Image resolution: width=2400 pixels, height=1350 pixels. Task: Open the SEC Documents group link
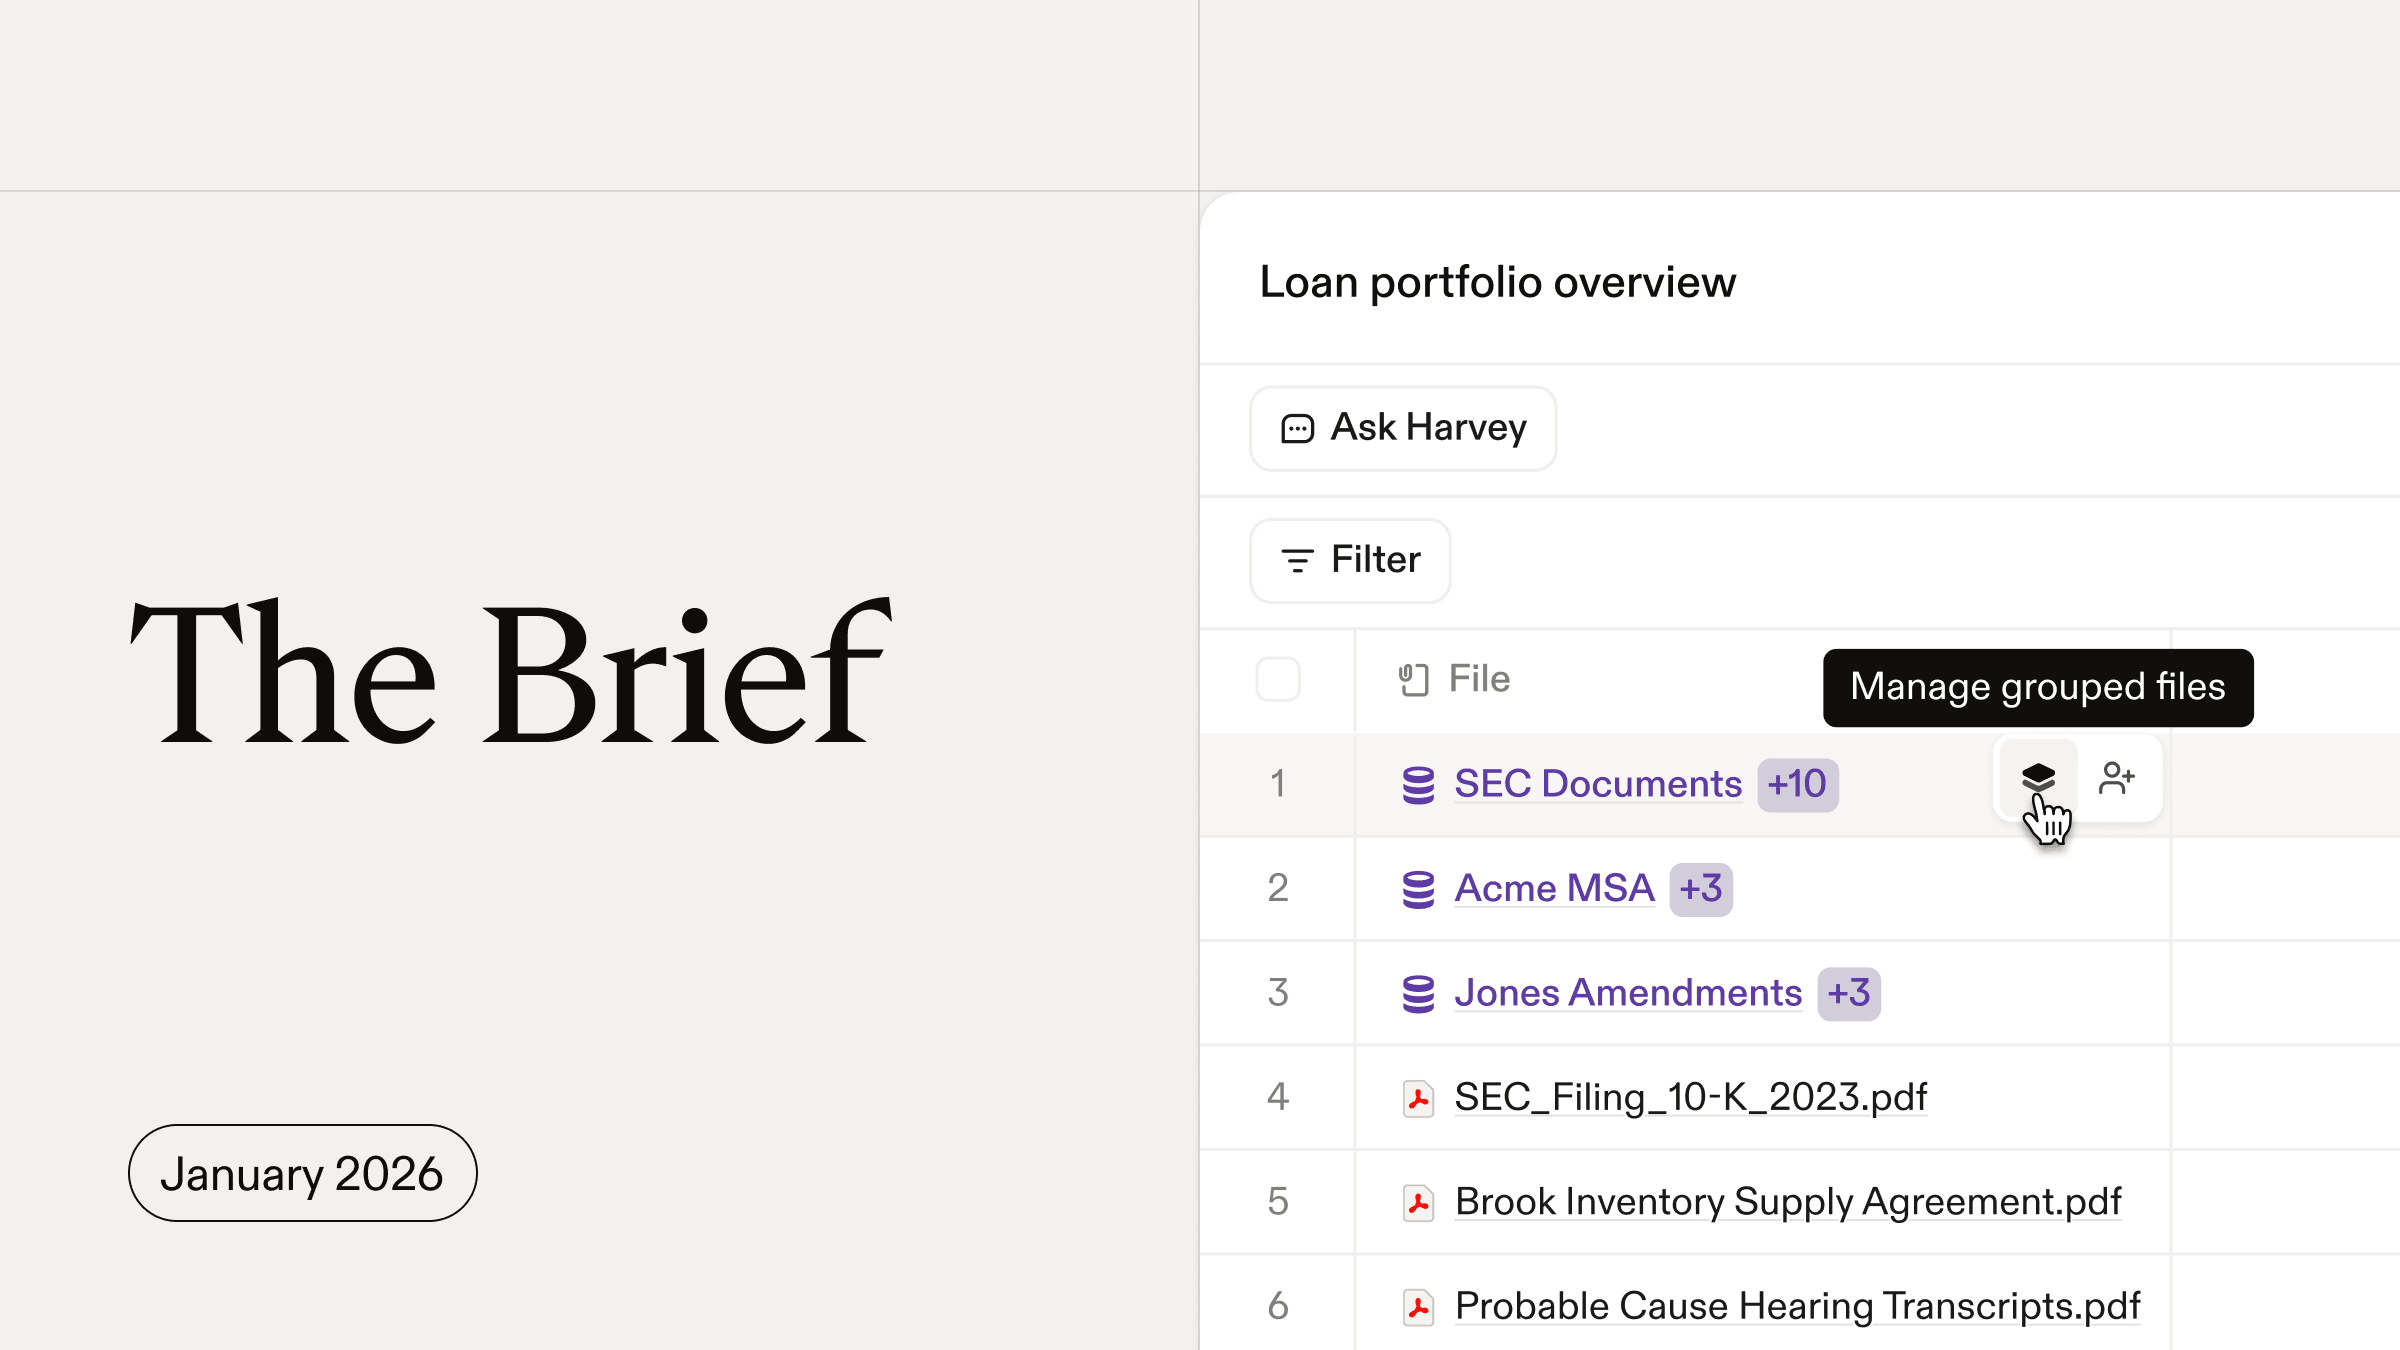point(1596,784)
